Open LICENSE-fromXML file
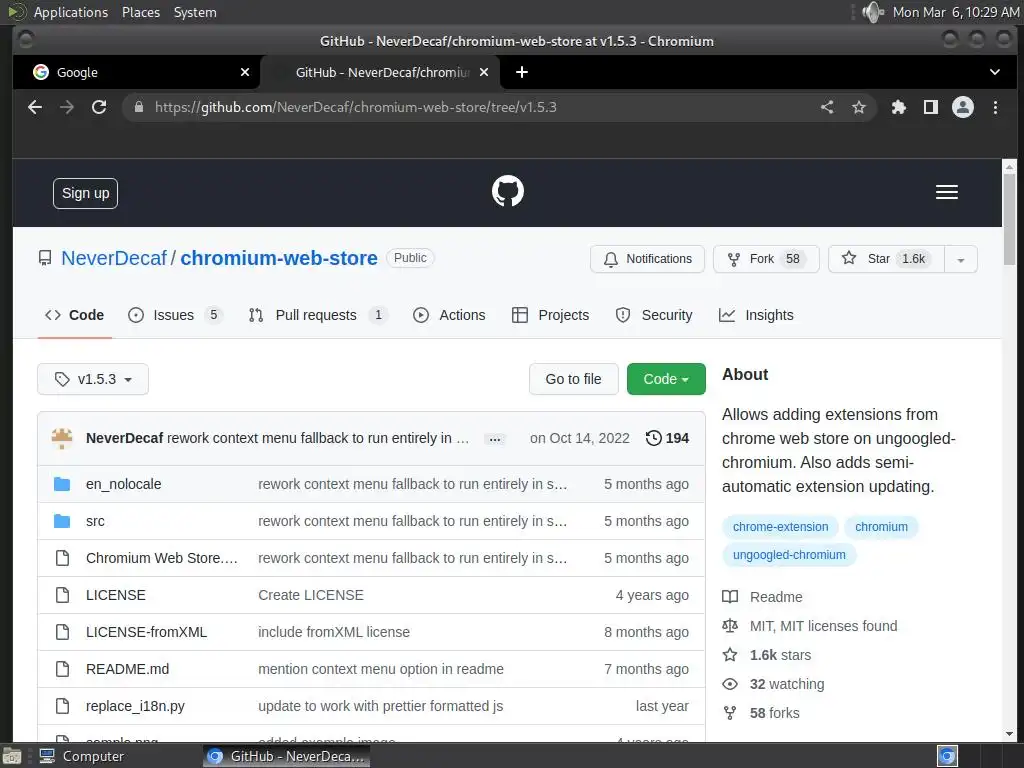 146,632
